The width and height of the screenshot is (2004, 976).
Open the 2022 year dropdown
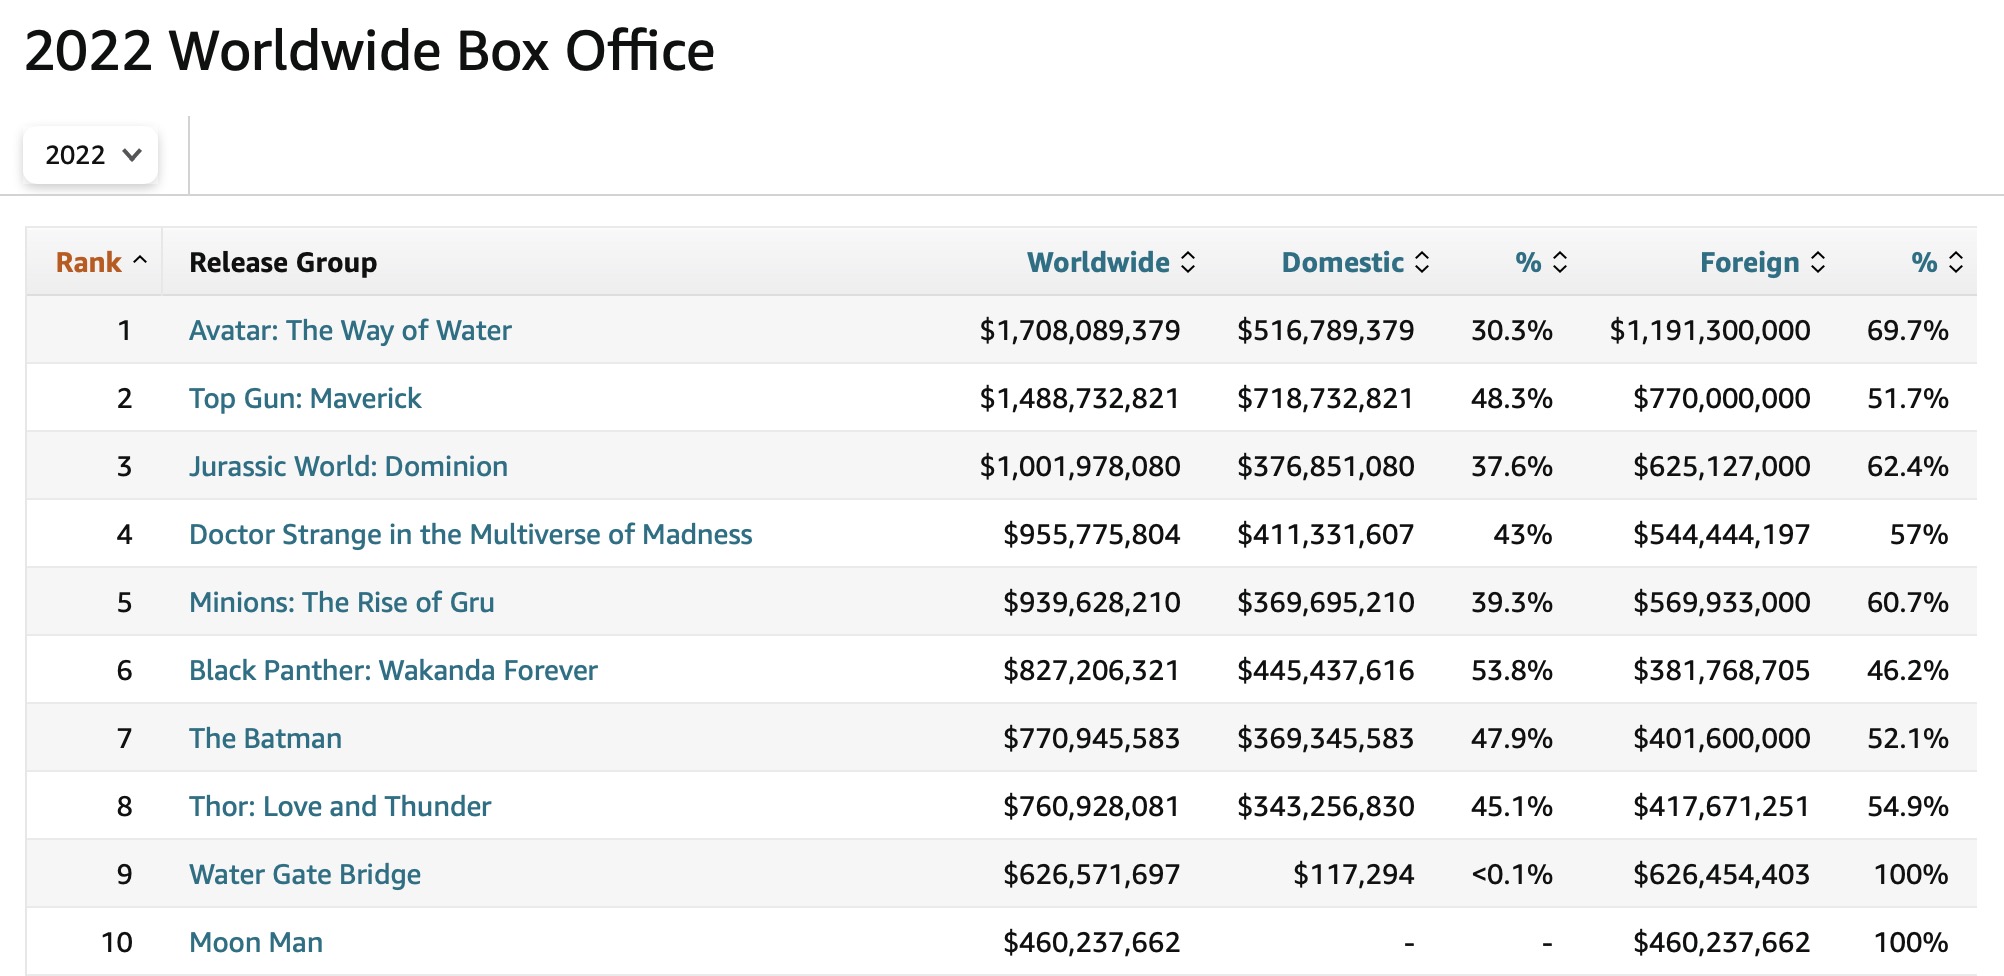pyautogui.click(x=91, y=155)
